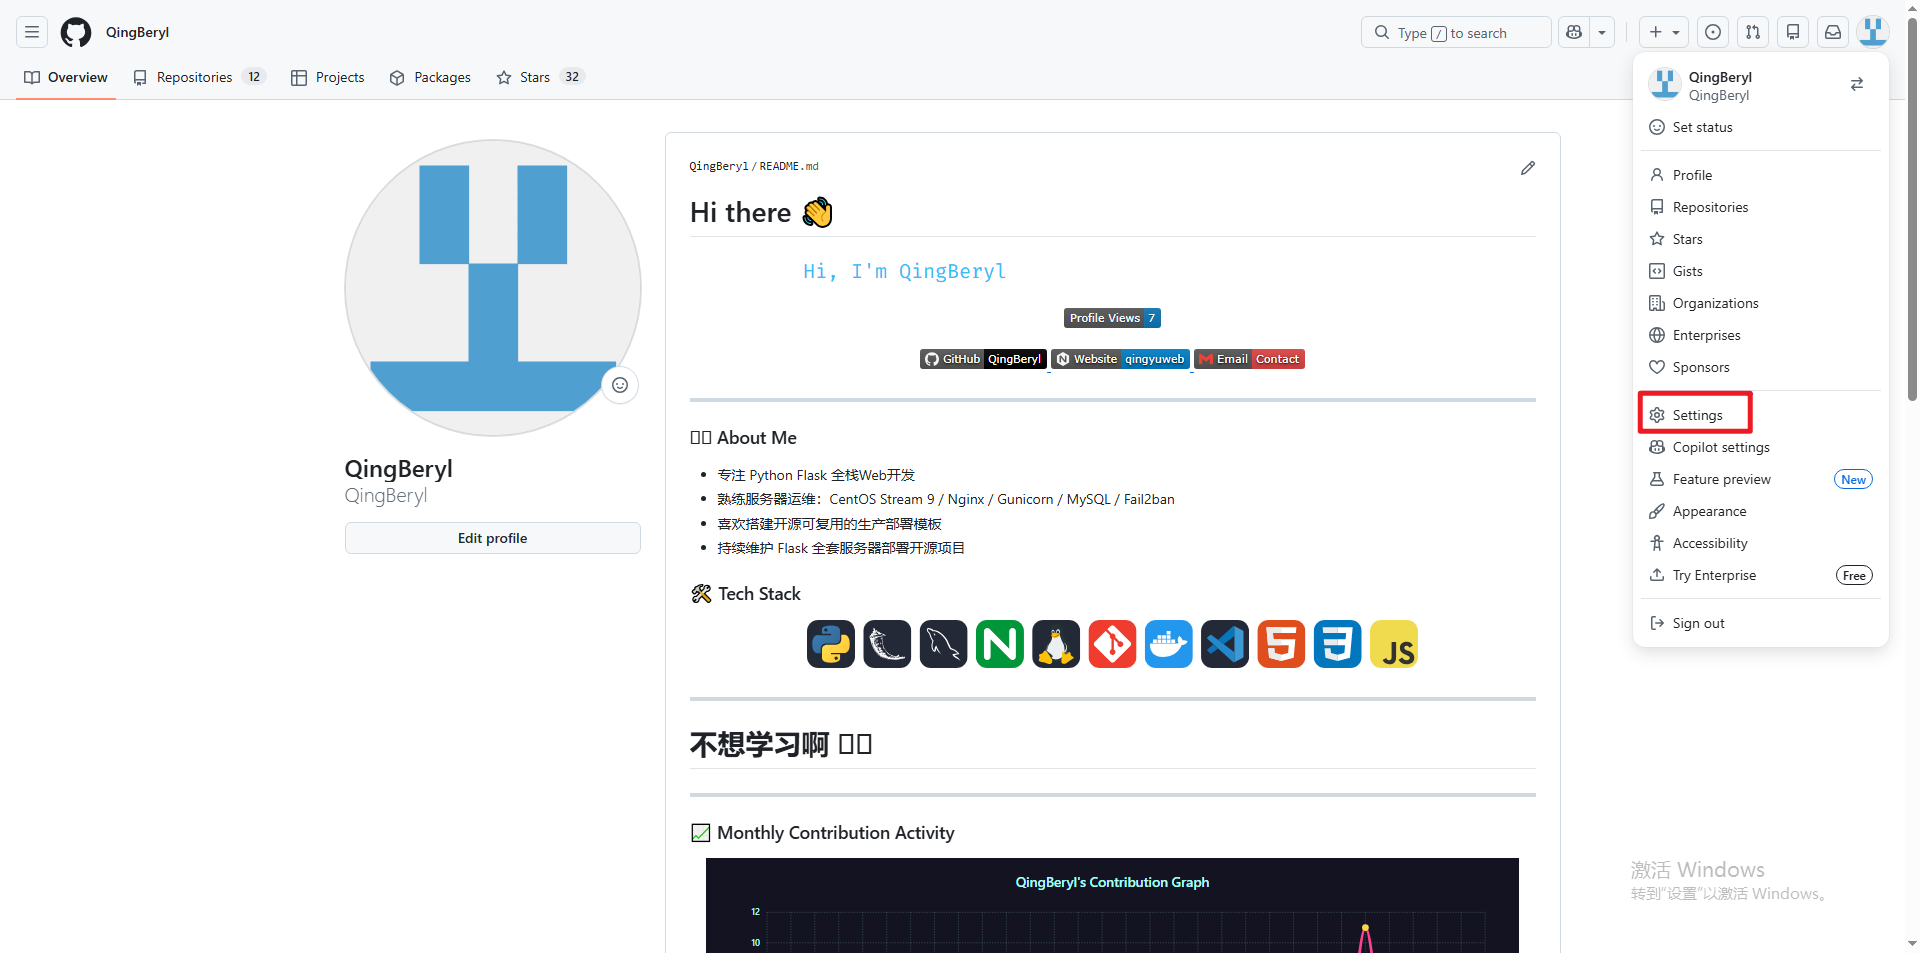Open the Copilot chat icon

(x=1574, y=32)
